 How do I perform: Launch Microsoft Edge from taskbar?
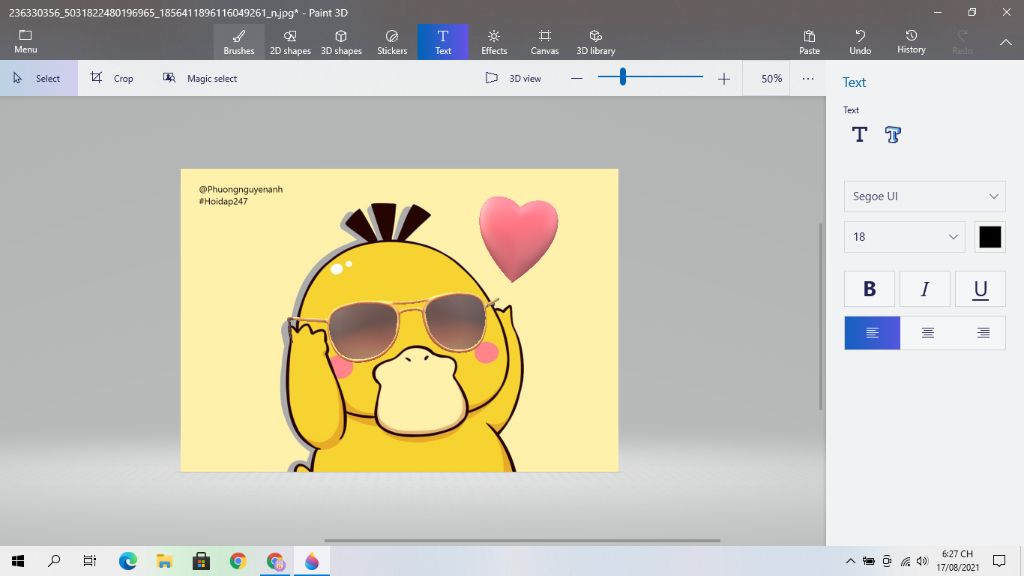click(128, 561)
